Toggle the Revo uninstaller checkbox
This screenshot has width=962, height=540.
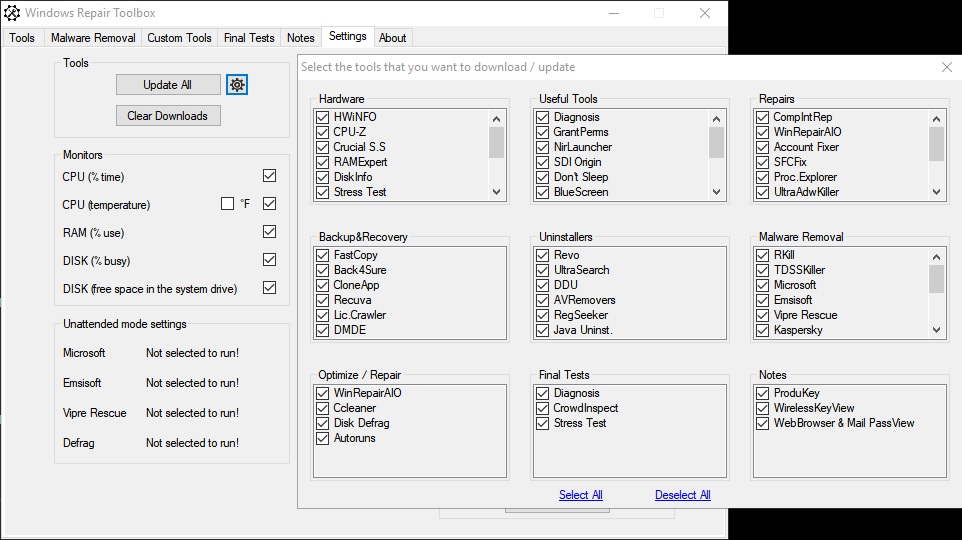coord(543,255)
